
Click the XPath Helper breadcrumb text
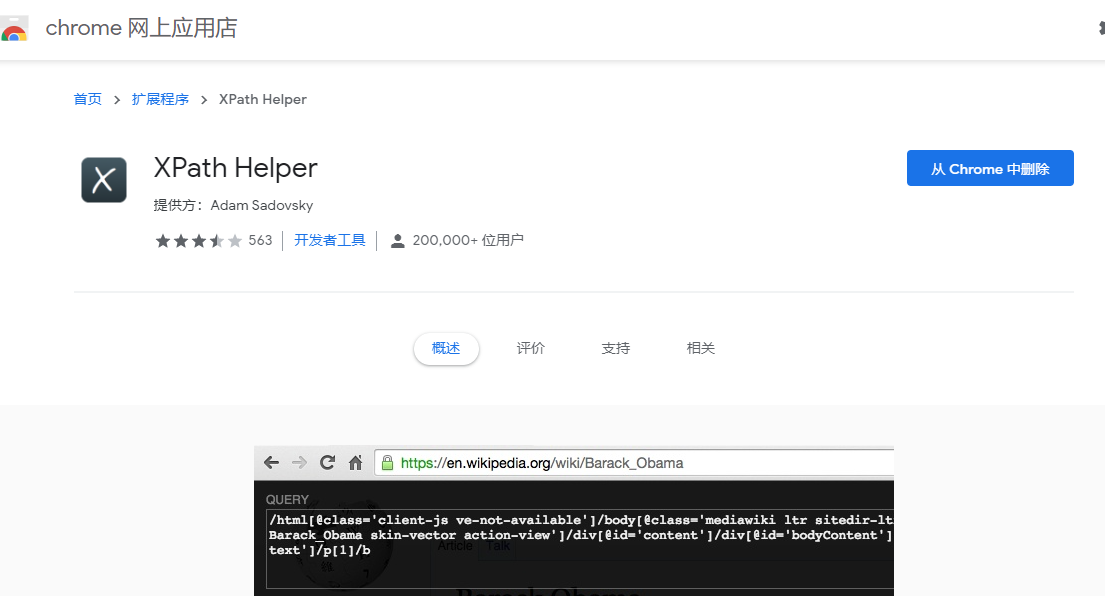point(263,99)
